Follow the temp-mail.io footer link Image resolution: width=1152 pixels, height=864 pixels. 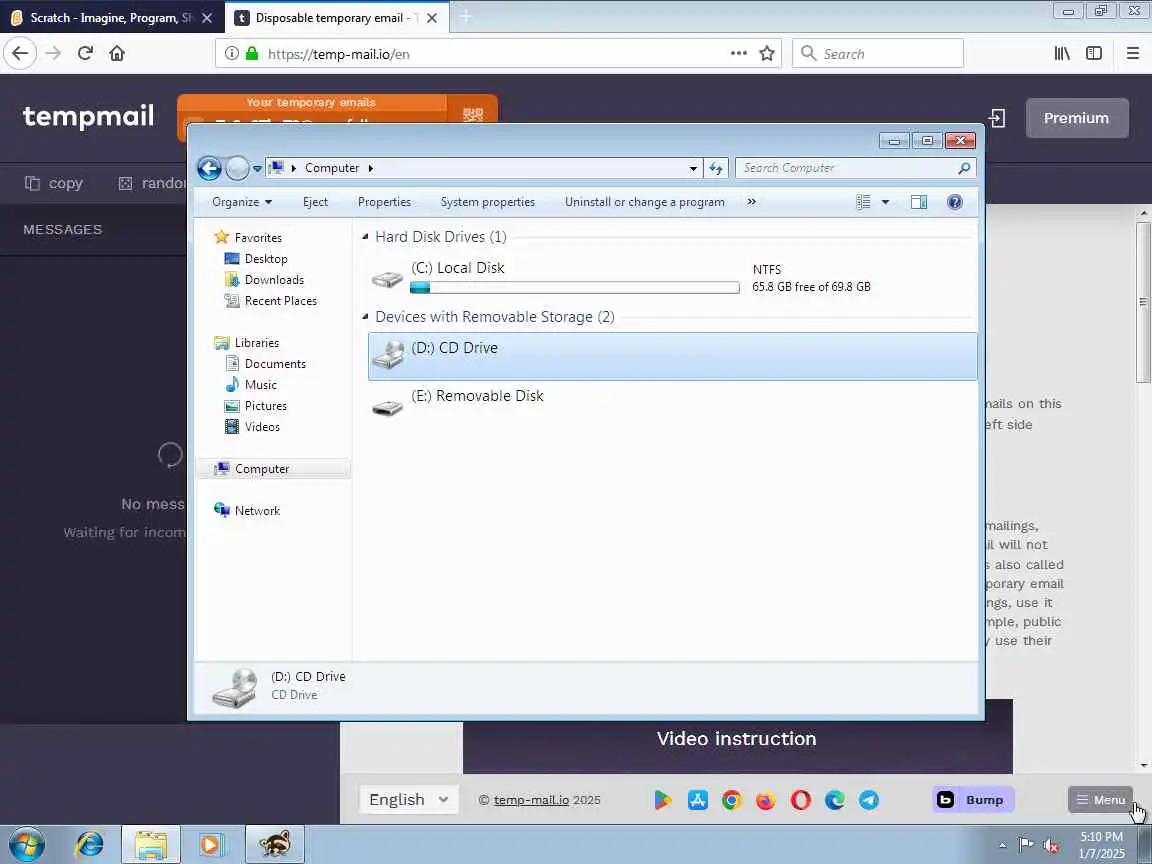(531, 800)
